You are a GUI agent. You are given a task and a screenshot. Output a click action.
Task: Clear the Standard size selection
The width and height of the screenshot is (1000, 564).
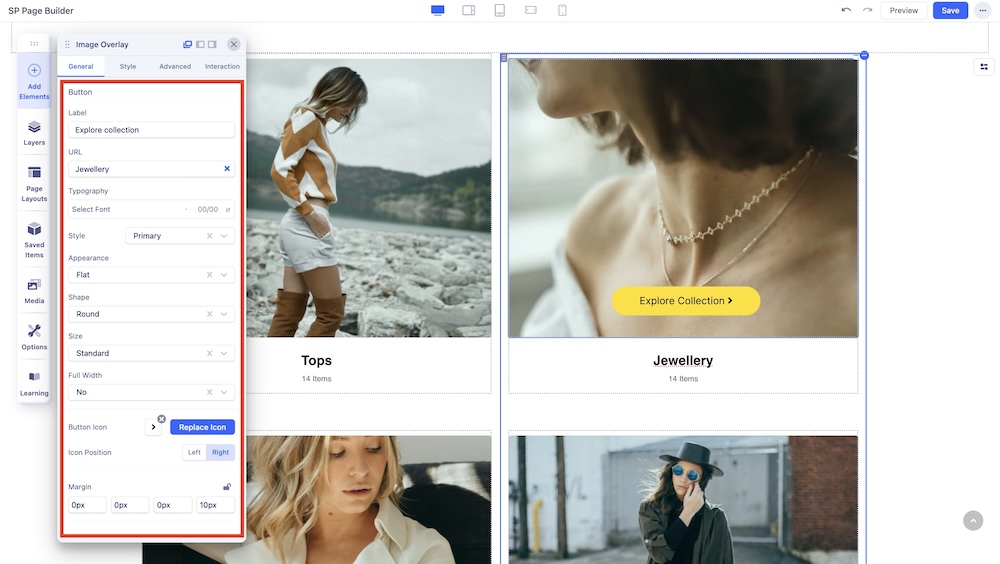209,353
